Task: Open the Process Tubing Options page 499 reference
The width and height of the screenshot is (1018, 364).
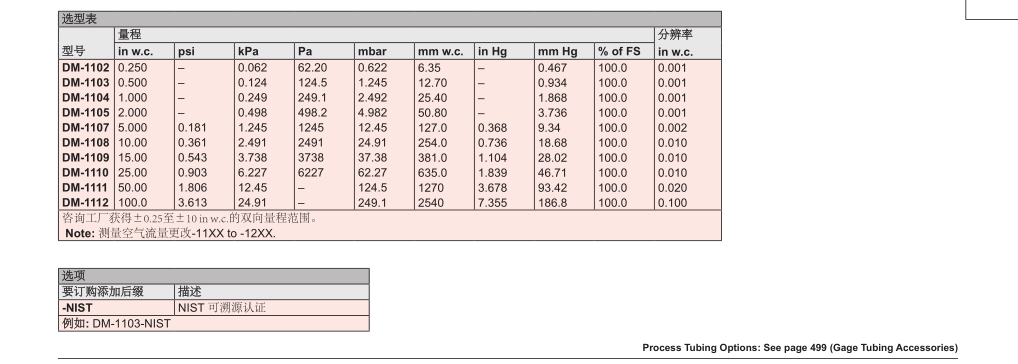Action: pyautogui.click(x=800, y=348)
